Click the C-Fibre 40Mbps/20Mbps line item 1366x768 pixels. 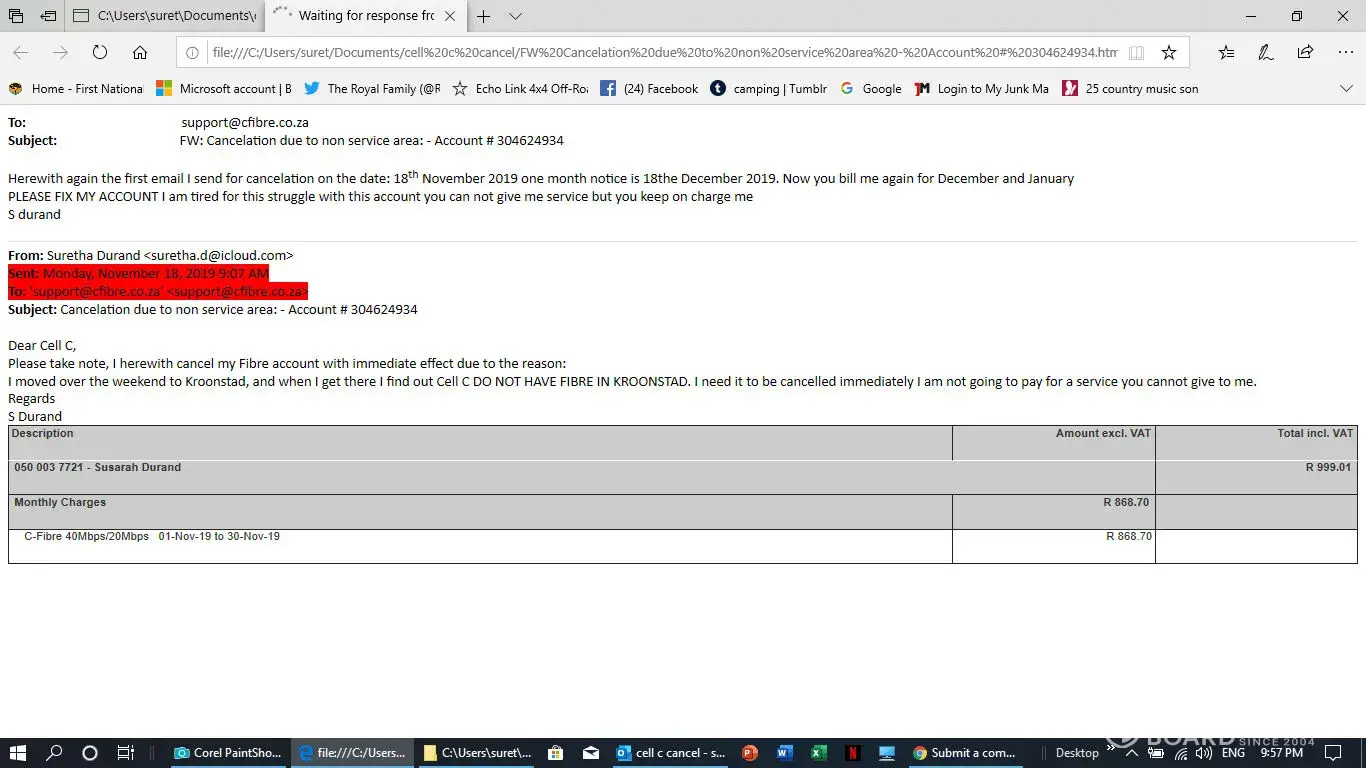click(x=152, y=537)
